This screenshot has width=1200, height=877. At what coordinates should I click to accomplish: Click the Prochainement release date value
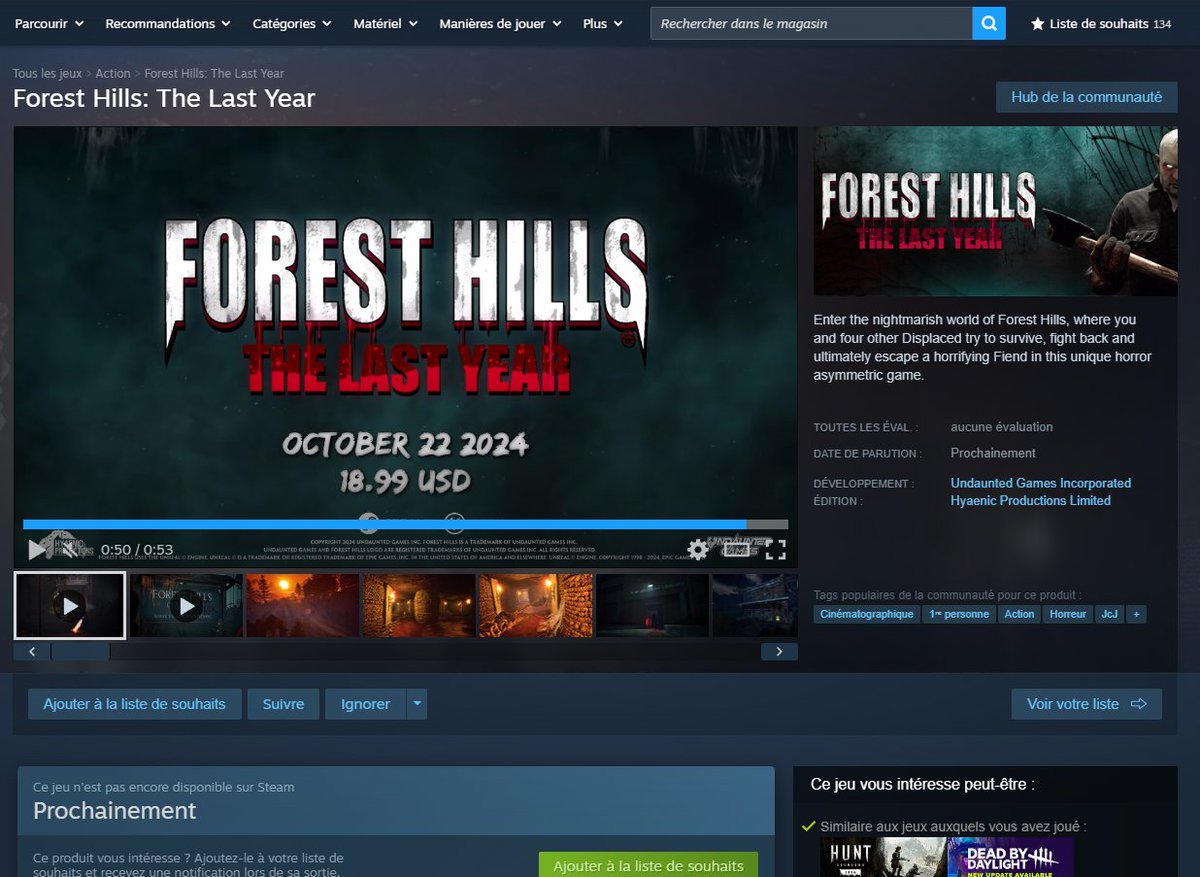point(993,453)
